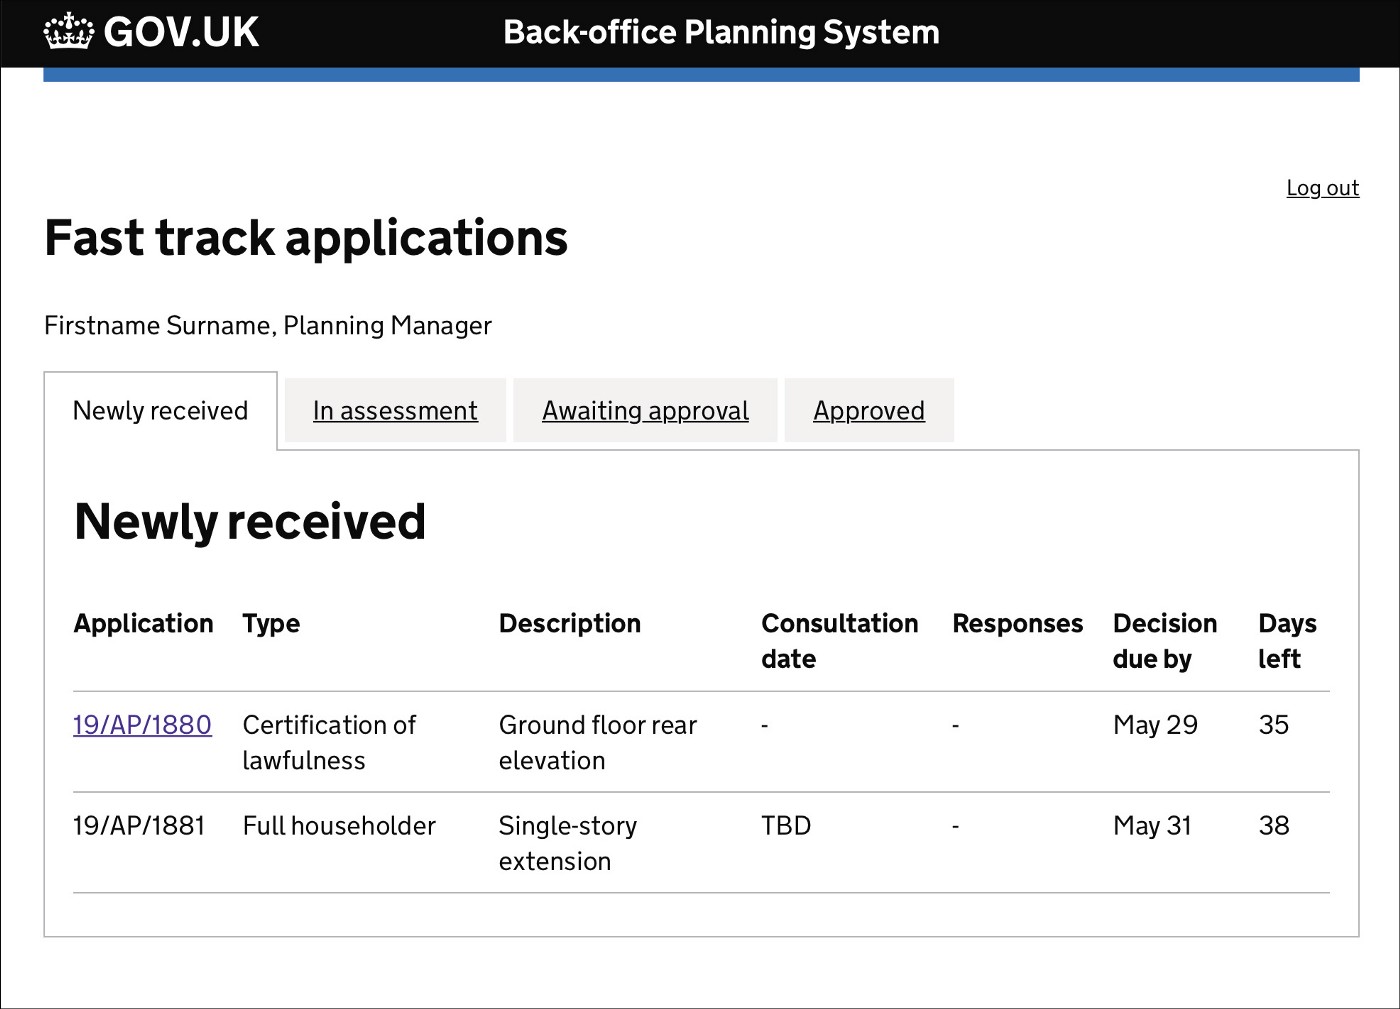The image size is (1400, 1009).
Task: Click the Decision due by column header
Action: (x=1165, y=641)
